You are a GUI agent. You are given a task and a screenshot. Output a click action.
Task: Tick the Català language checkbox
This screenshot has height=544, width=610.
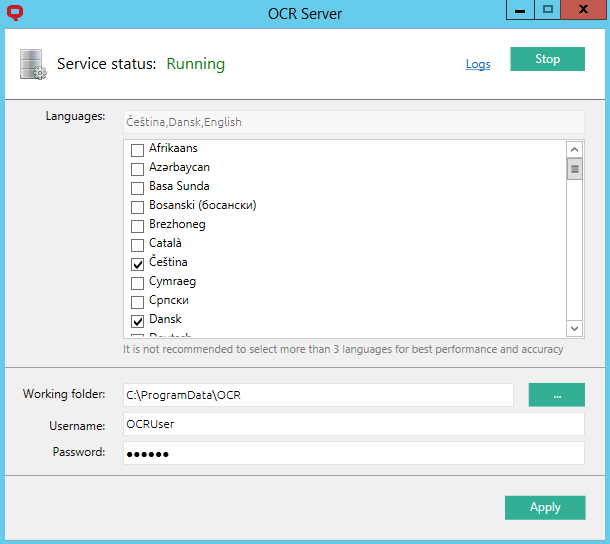pyautogui.click(x=138, y=244)
